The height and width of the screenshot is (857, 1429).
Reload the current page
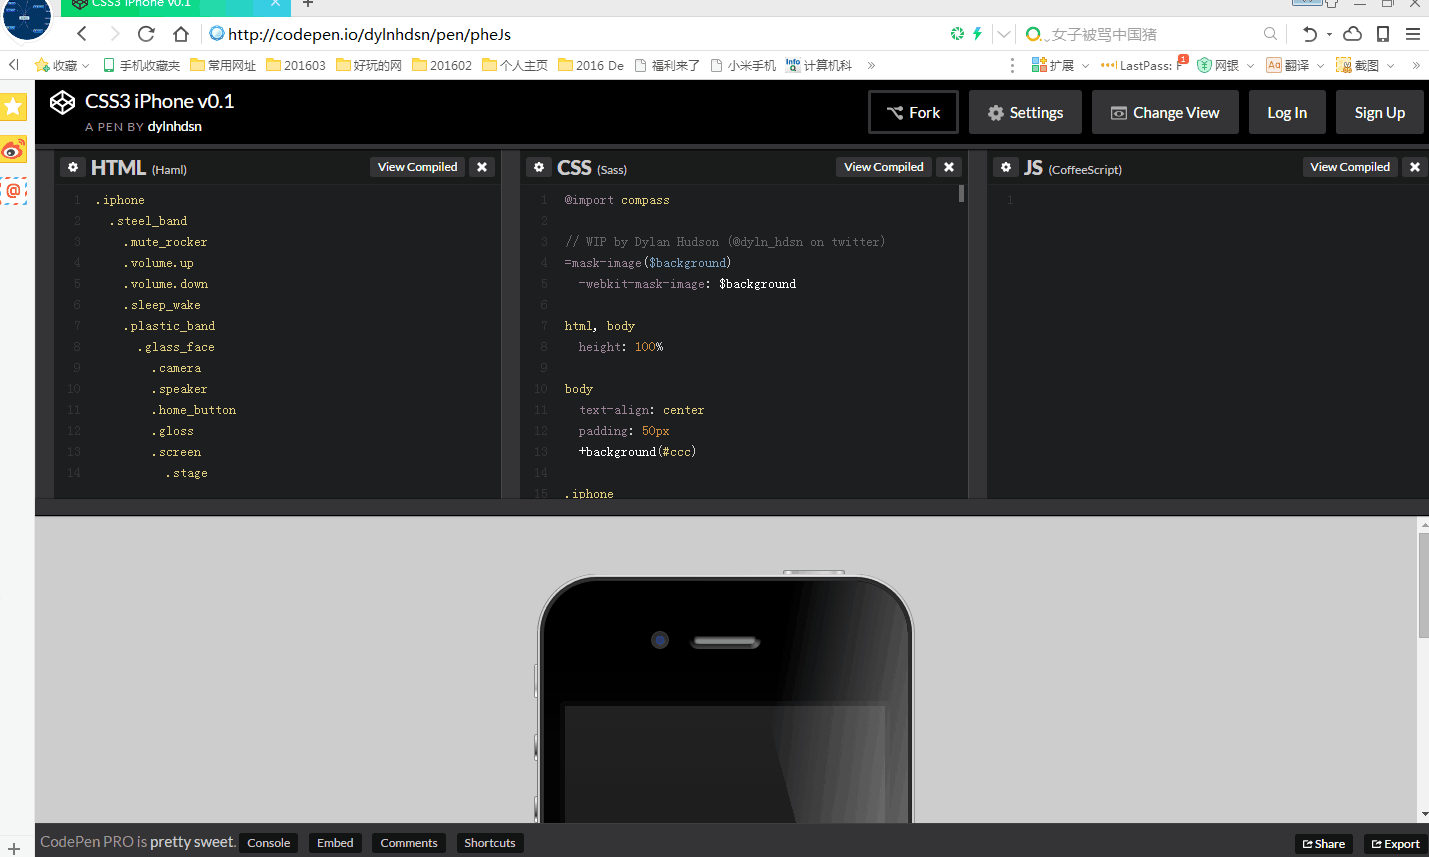(x=146, y=34)
